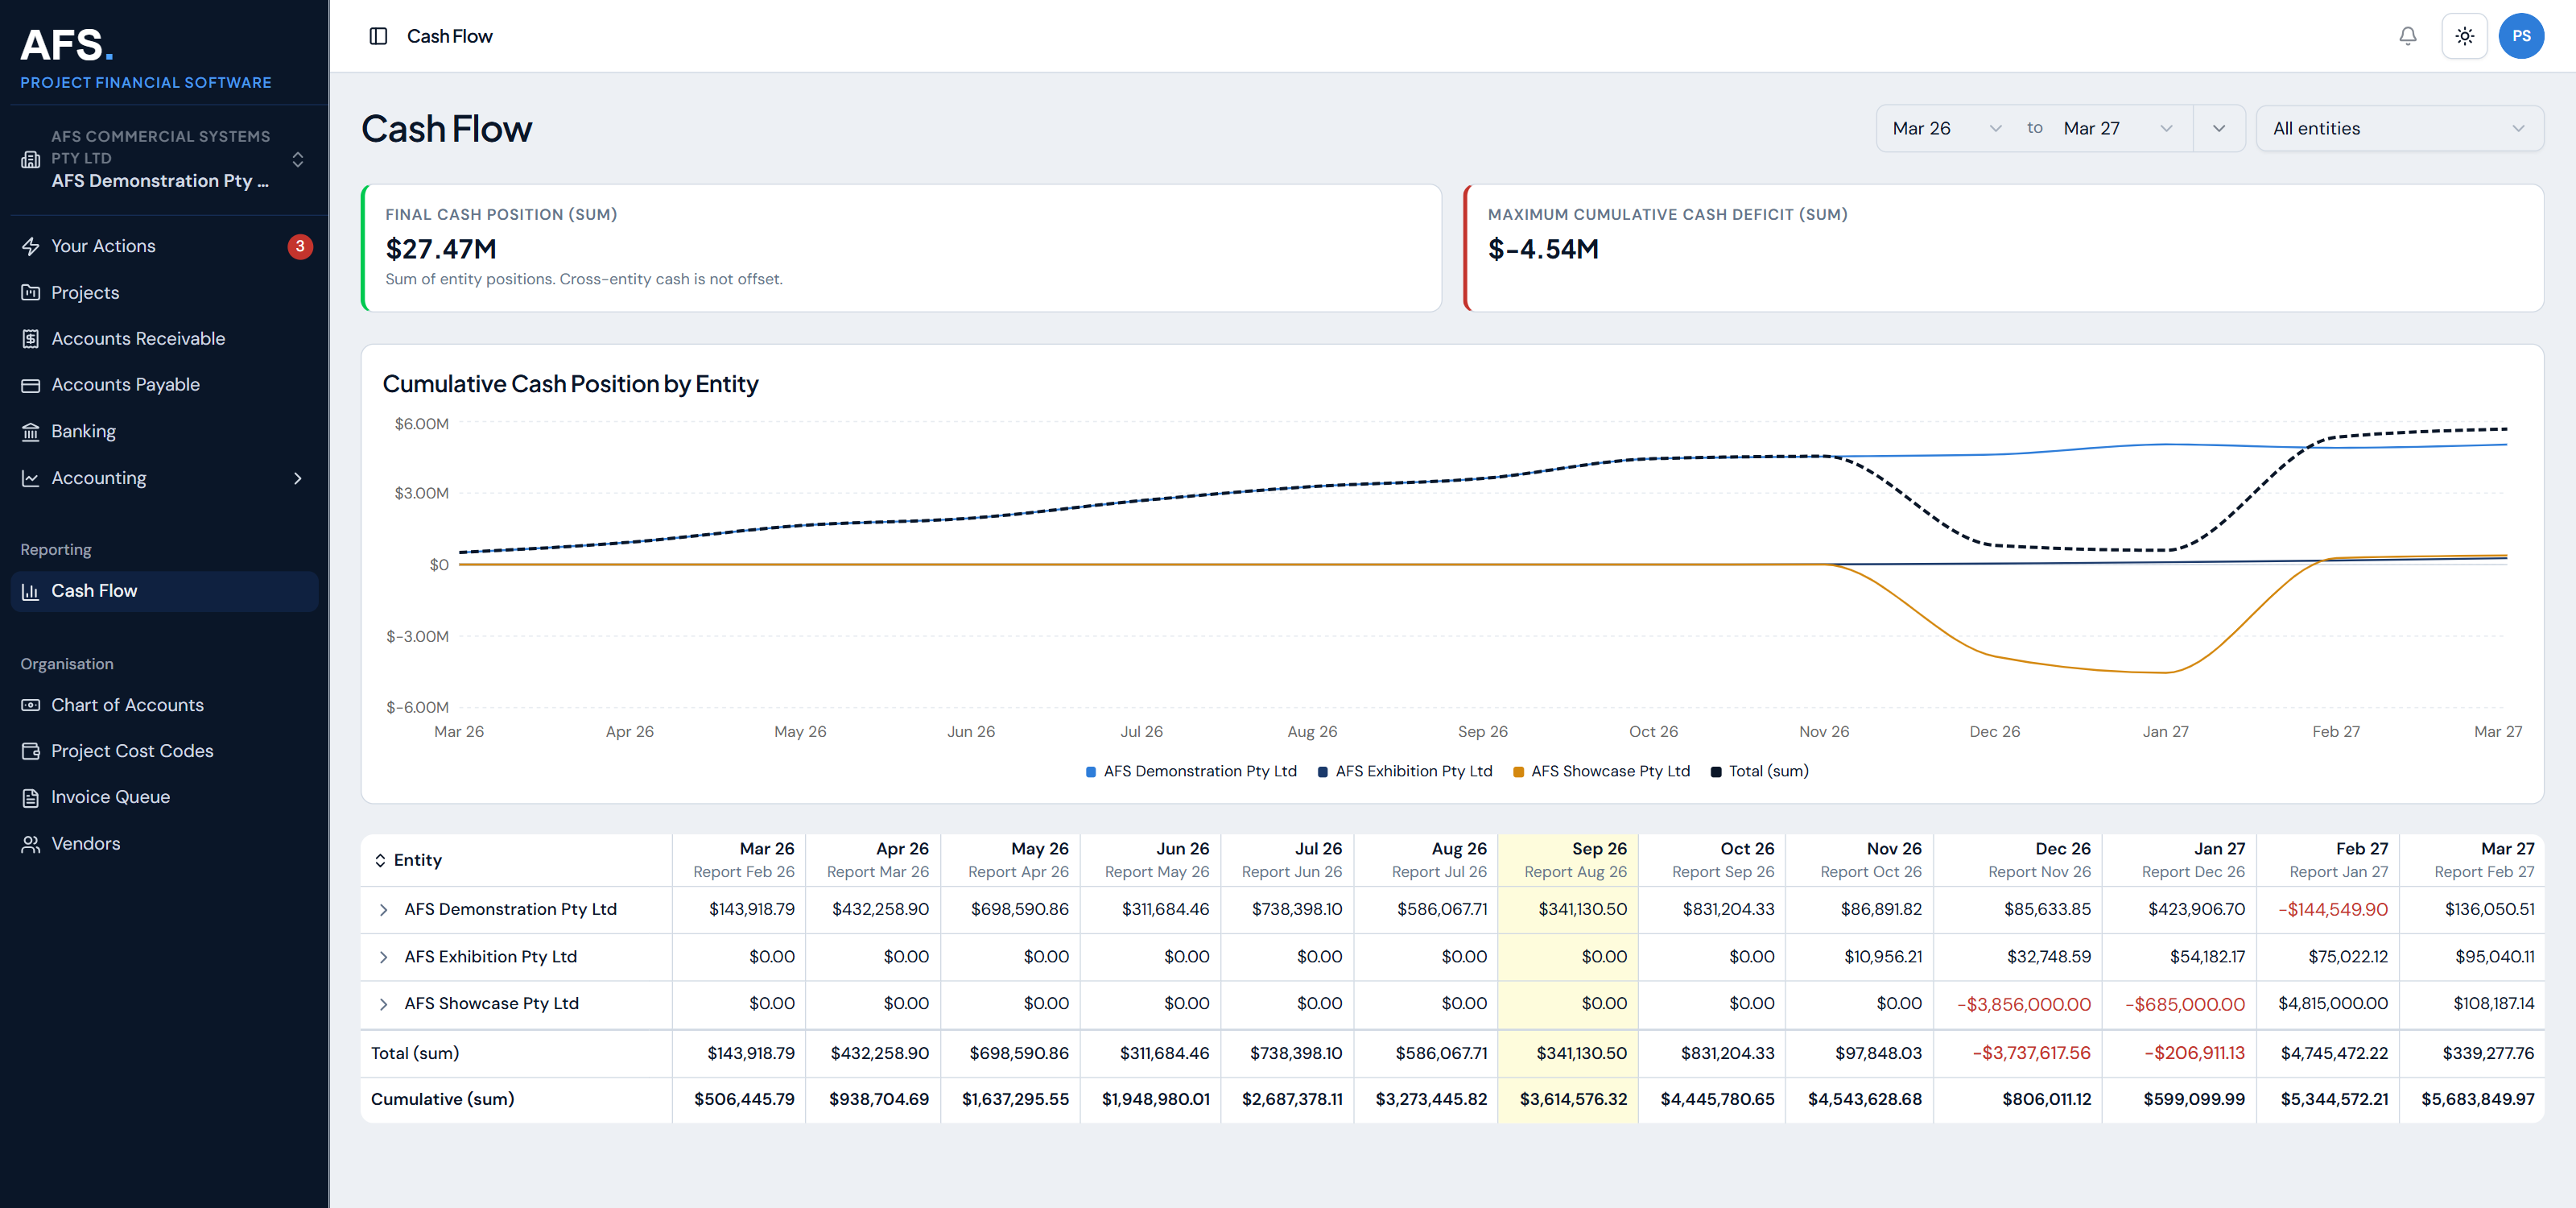The height and width of the screenshot is (1208, 2576).
Task: Go to Projects page
Action: [164, 293]
